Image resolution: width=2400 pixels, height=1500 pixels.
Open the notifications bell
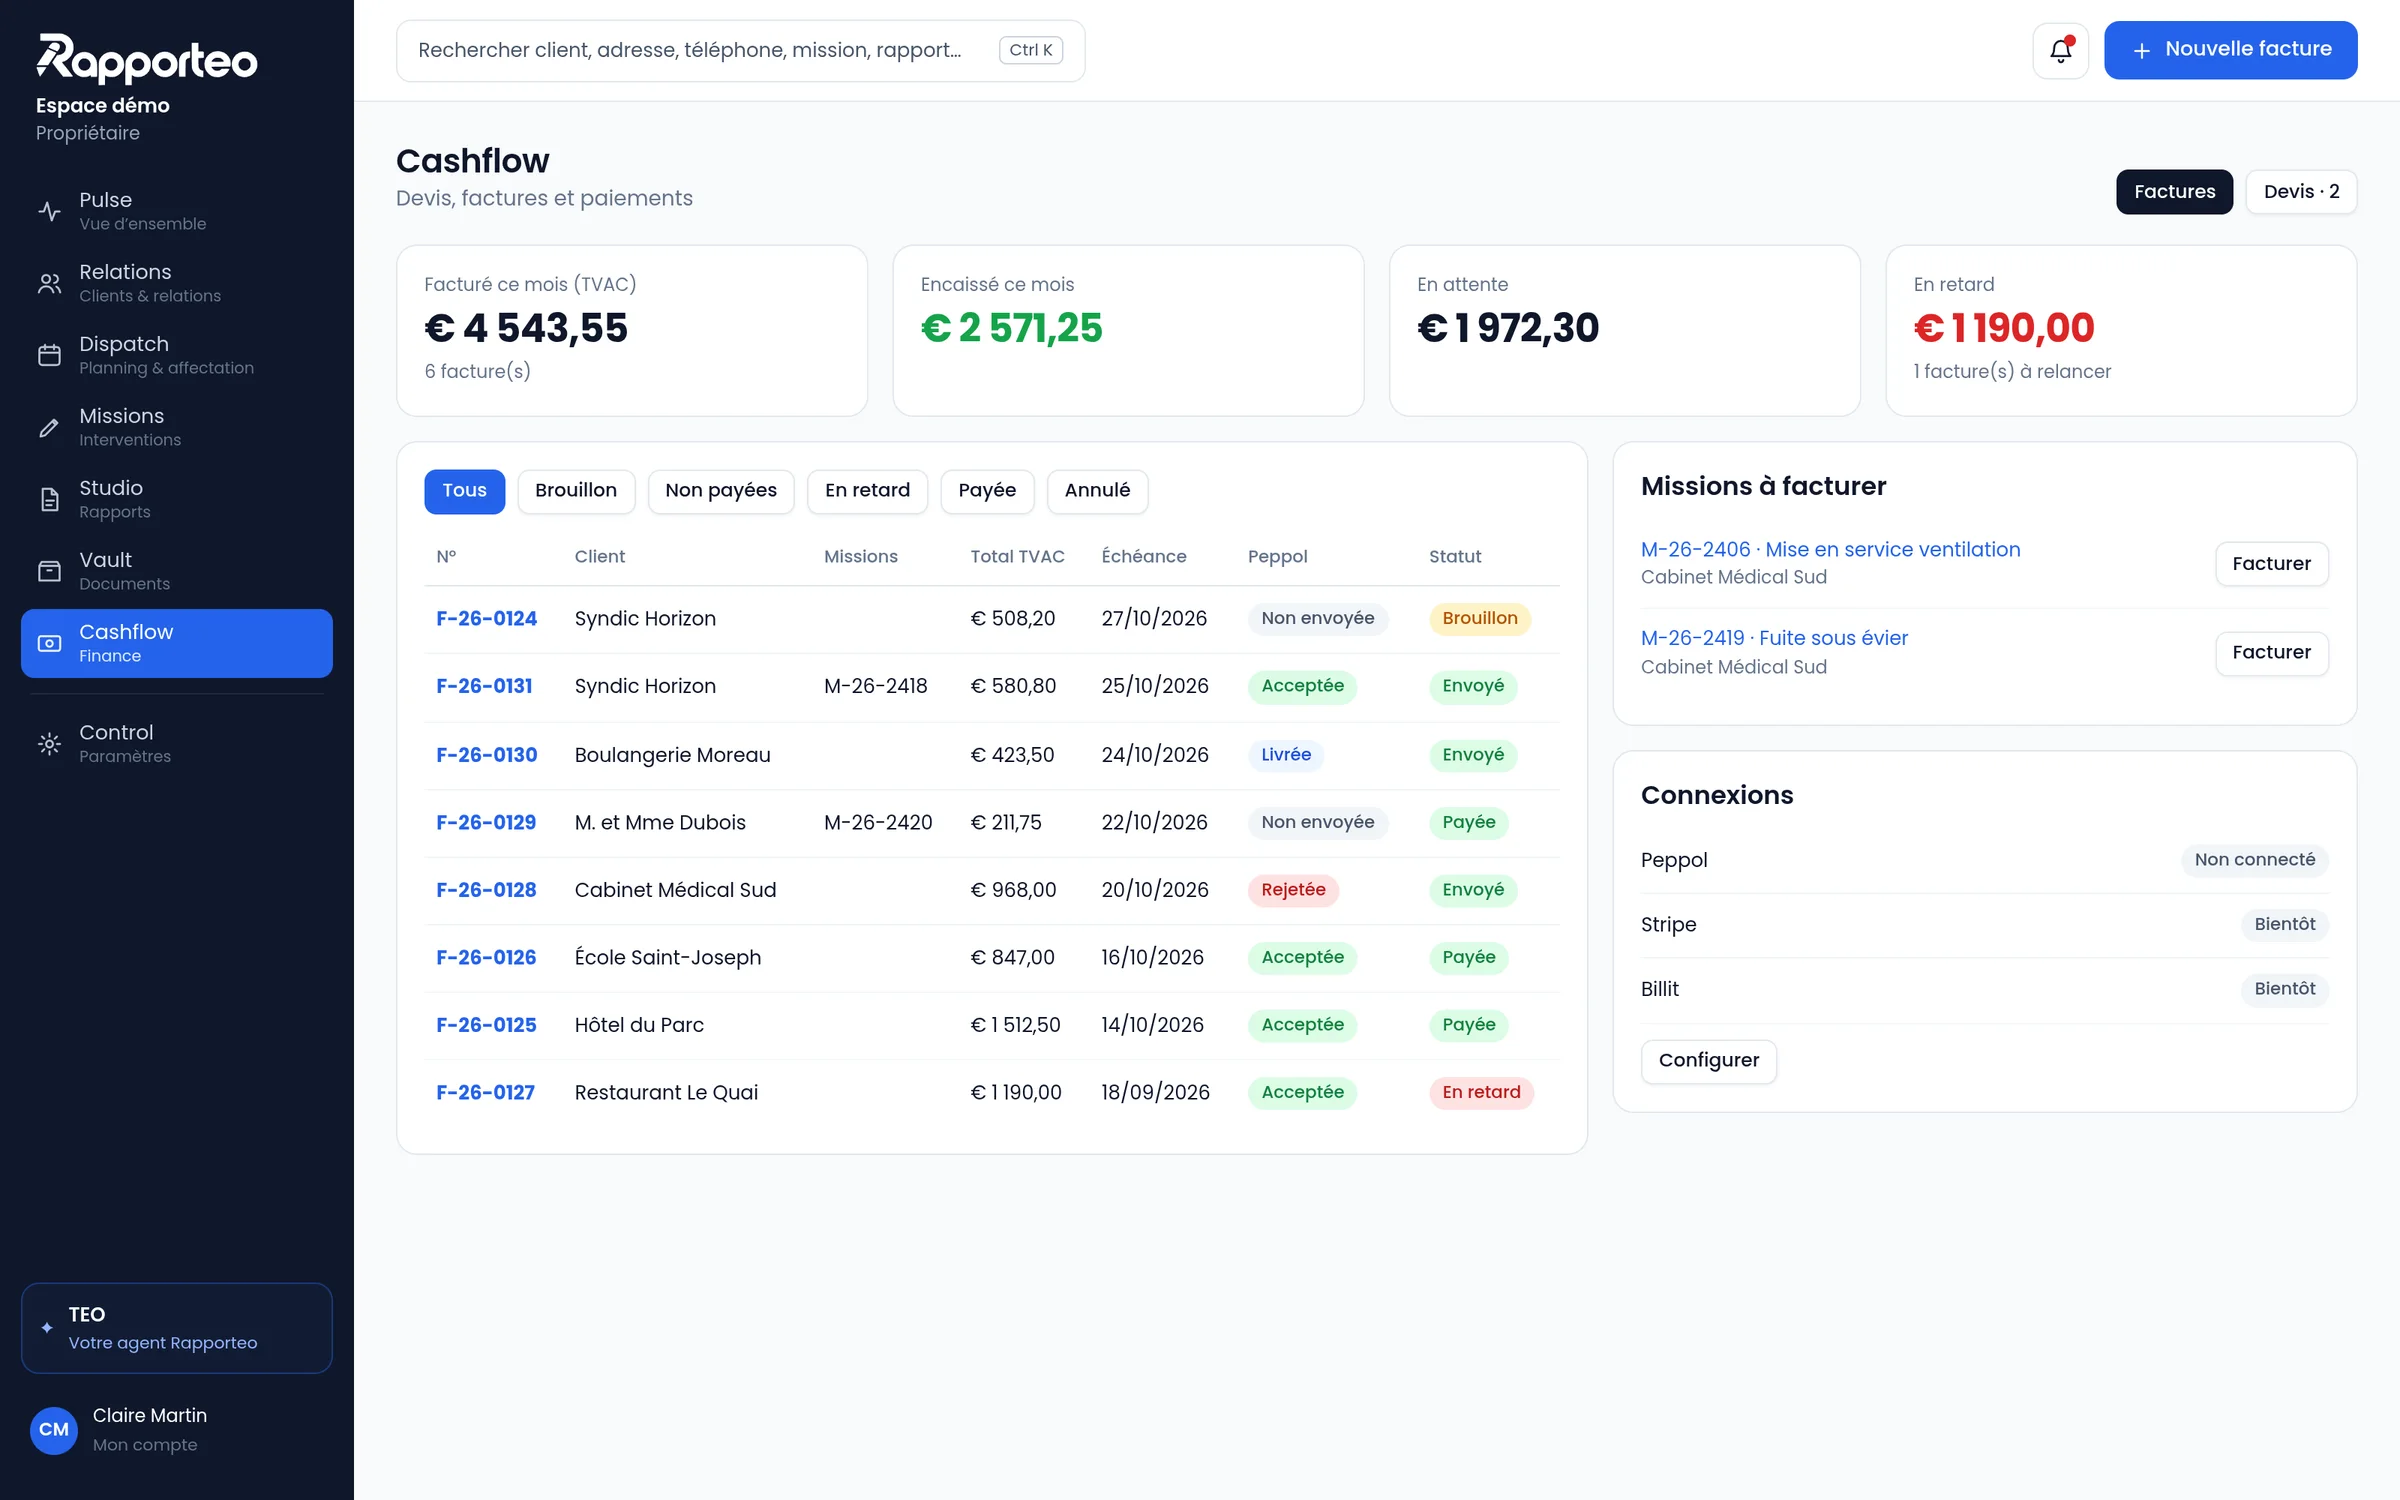click(2060, 50)
